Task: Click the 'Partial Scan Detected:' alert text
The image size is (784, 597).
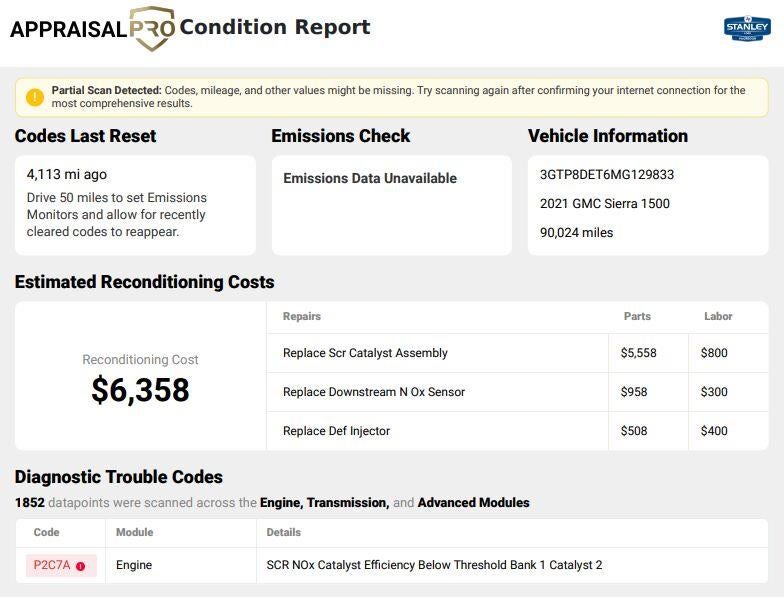Action: tap(106, 90)
